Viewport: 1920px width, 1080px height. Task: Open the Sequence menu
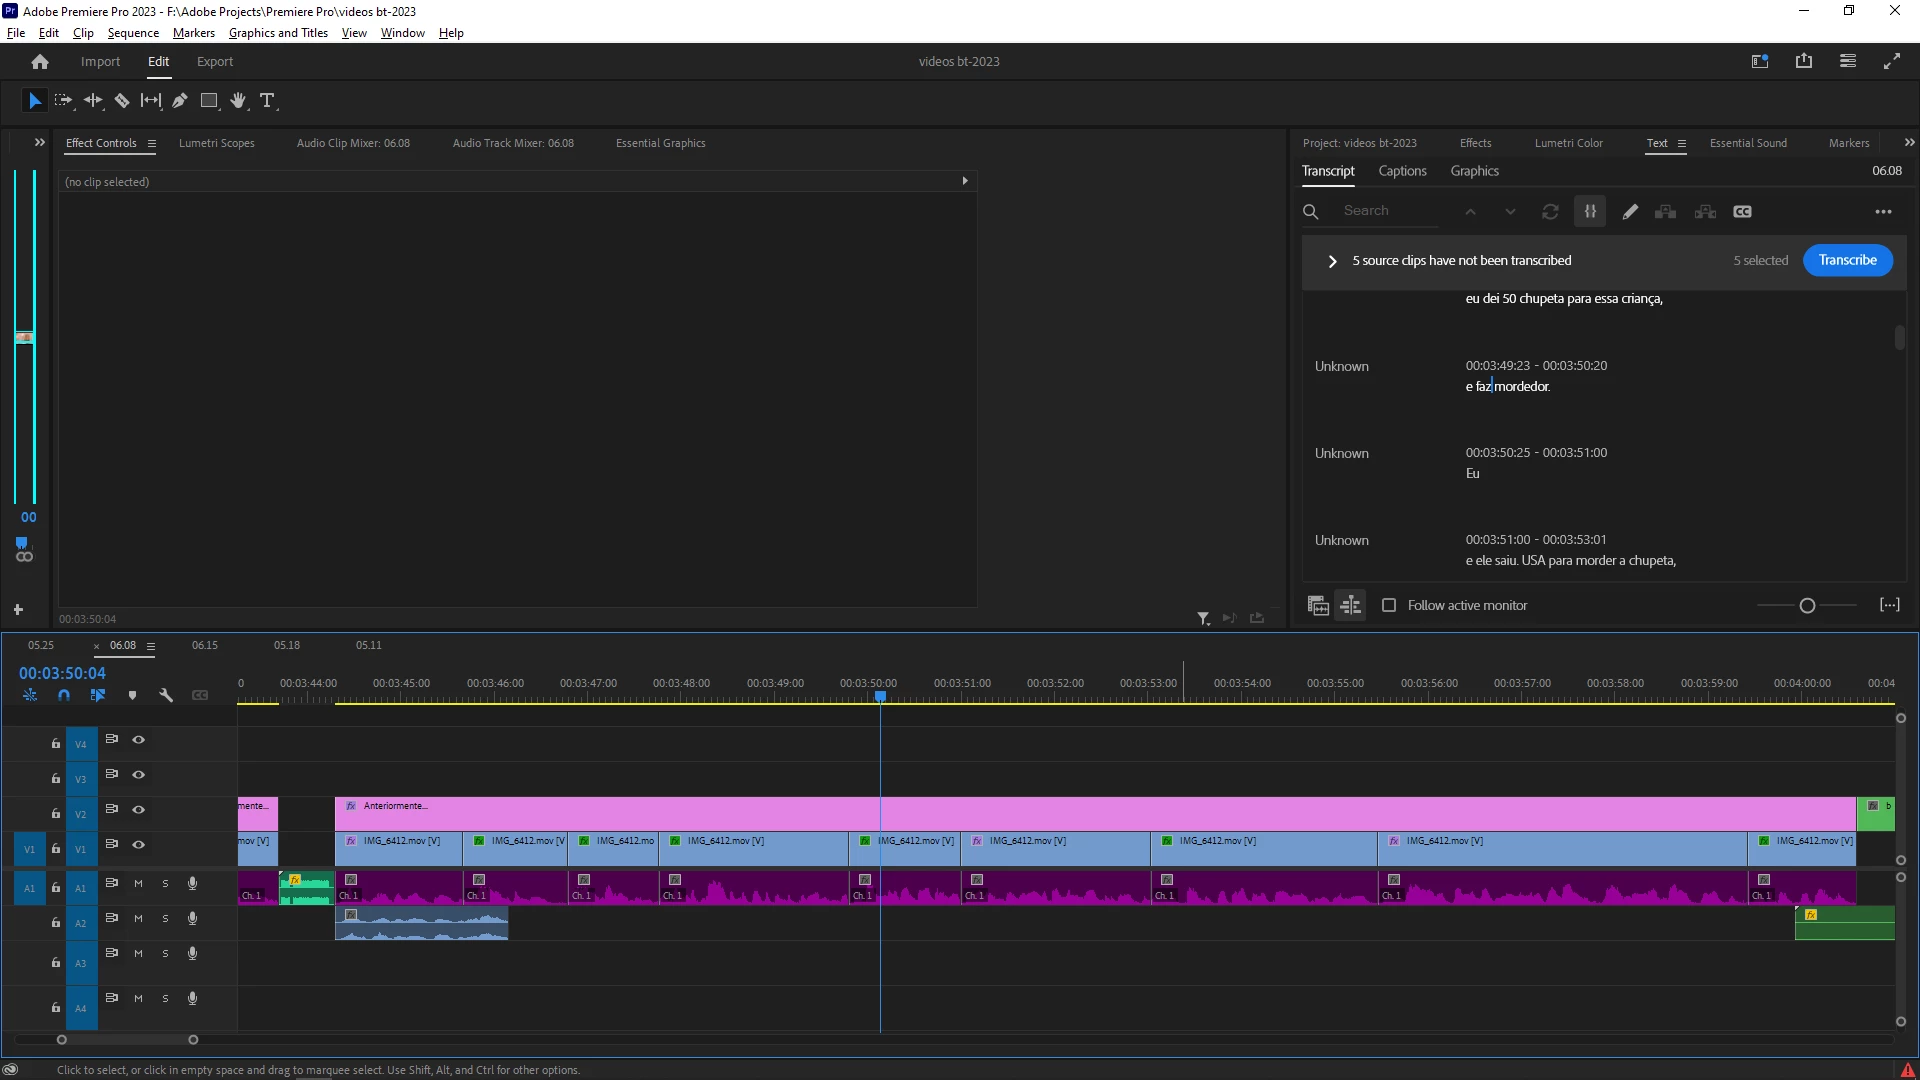point(133,33)
